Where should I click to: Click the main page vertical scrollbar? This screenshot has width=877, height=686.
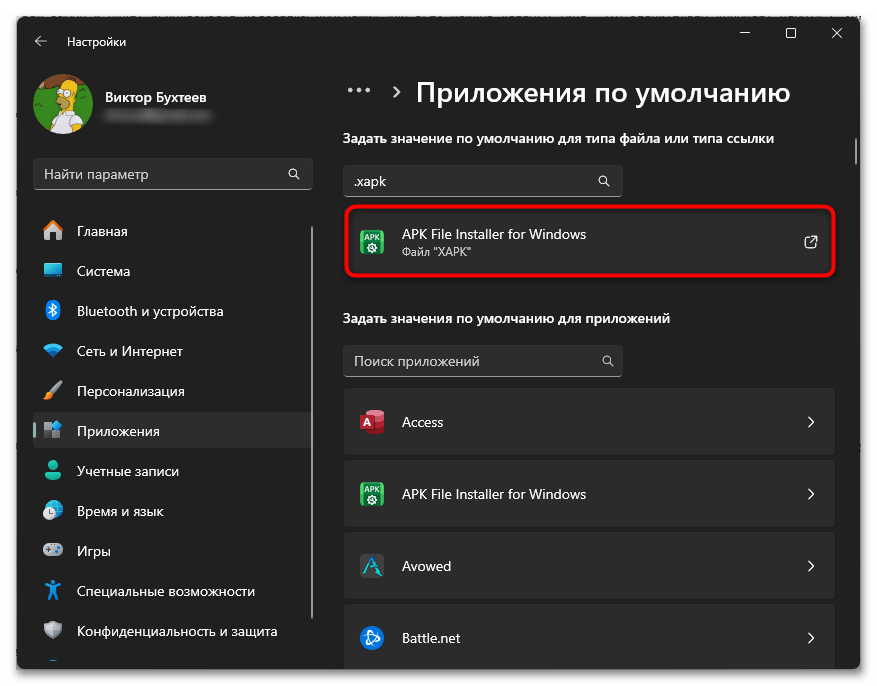tap(856, 151)
